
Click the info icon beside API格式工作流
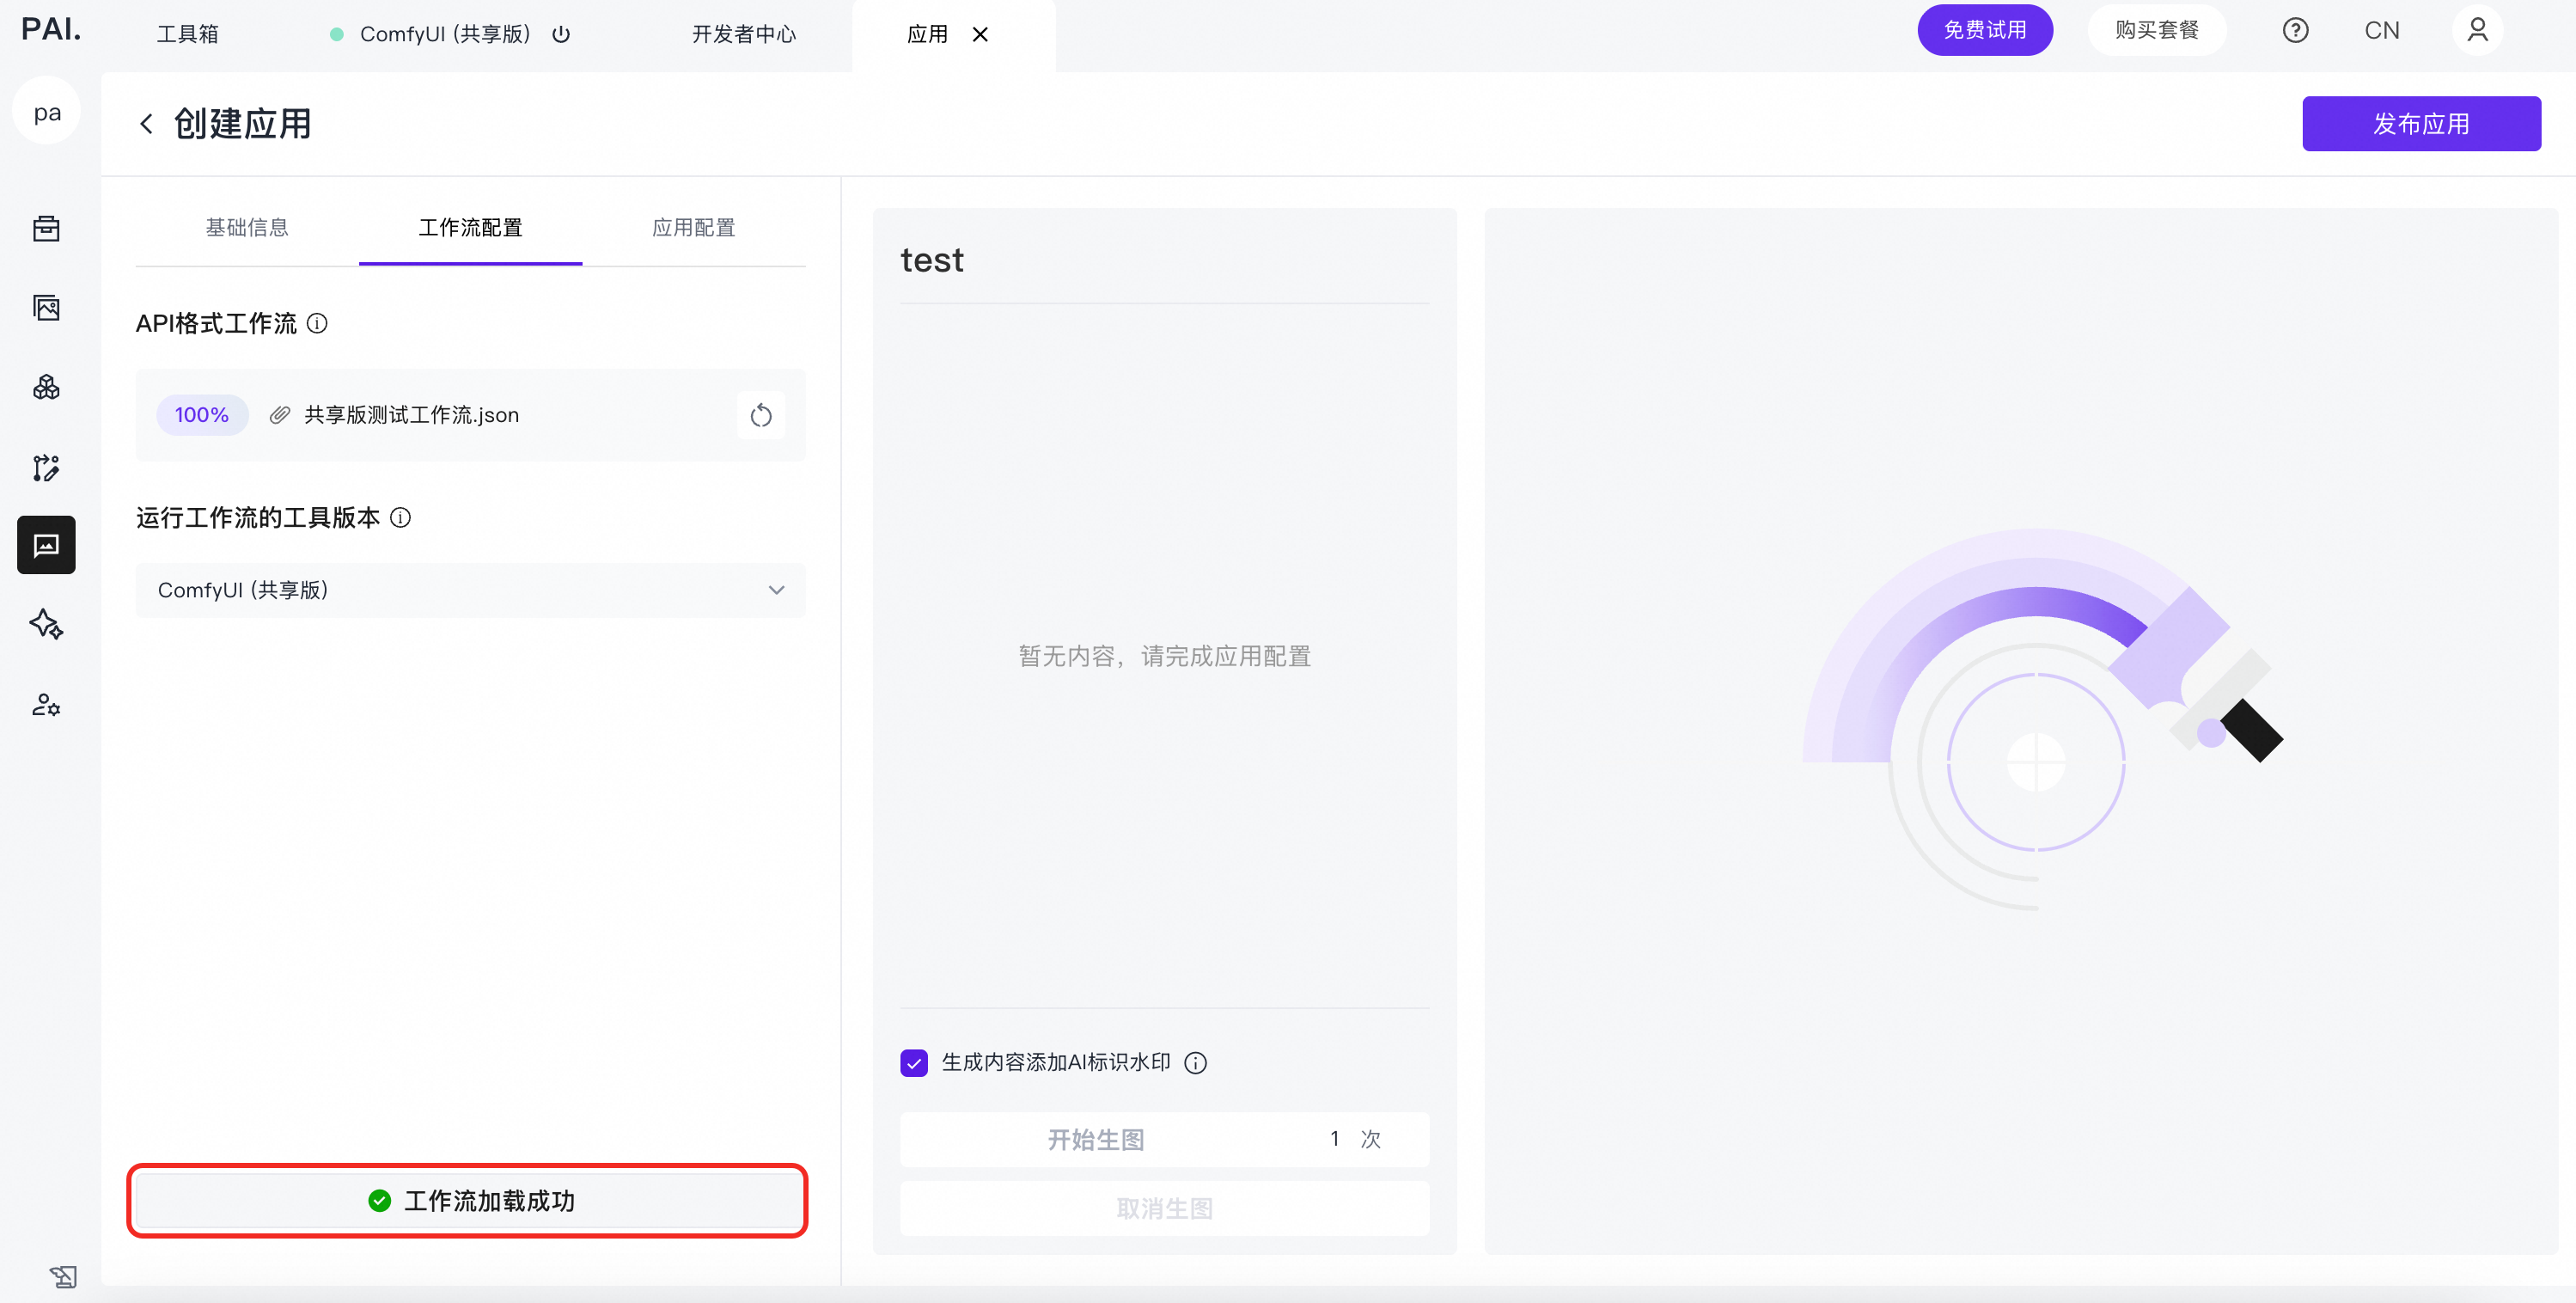click(x=317, y=324)
